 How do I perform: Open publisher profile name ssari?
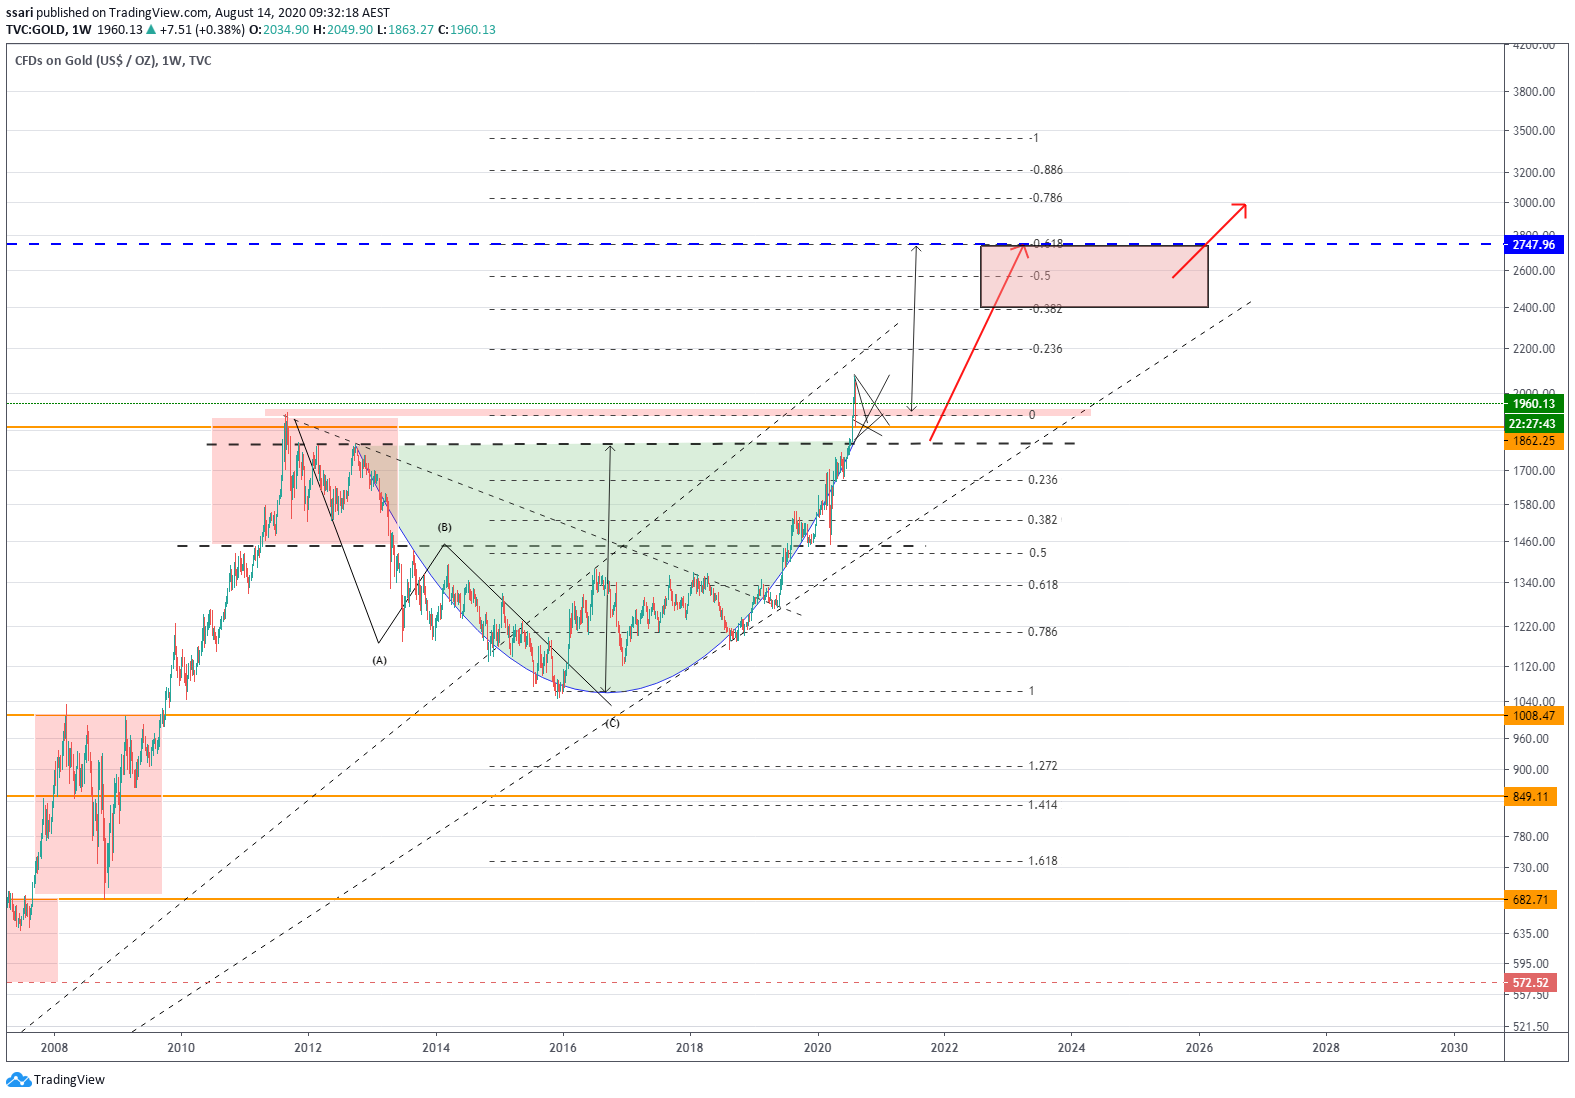[19, 13]
